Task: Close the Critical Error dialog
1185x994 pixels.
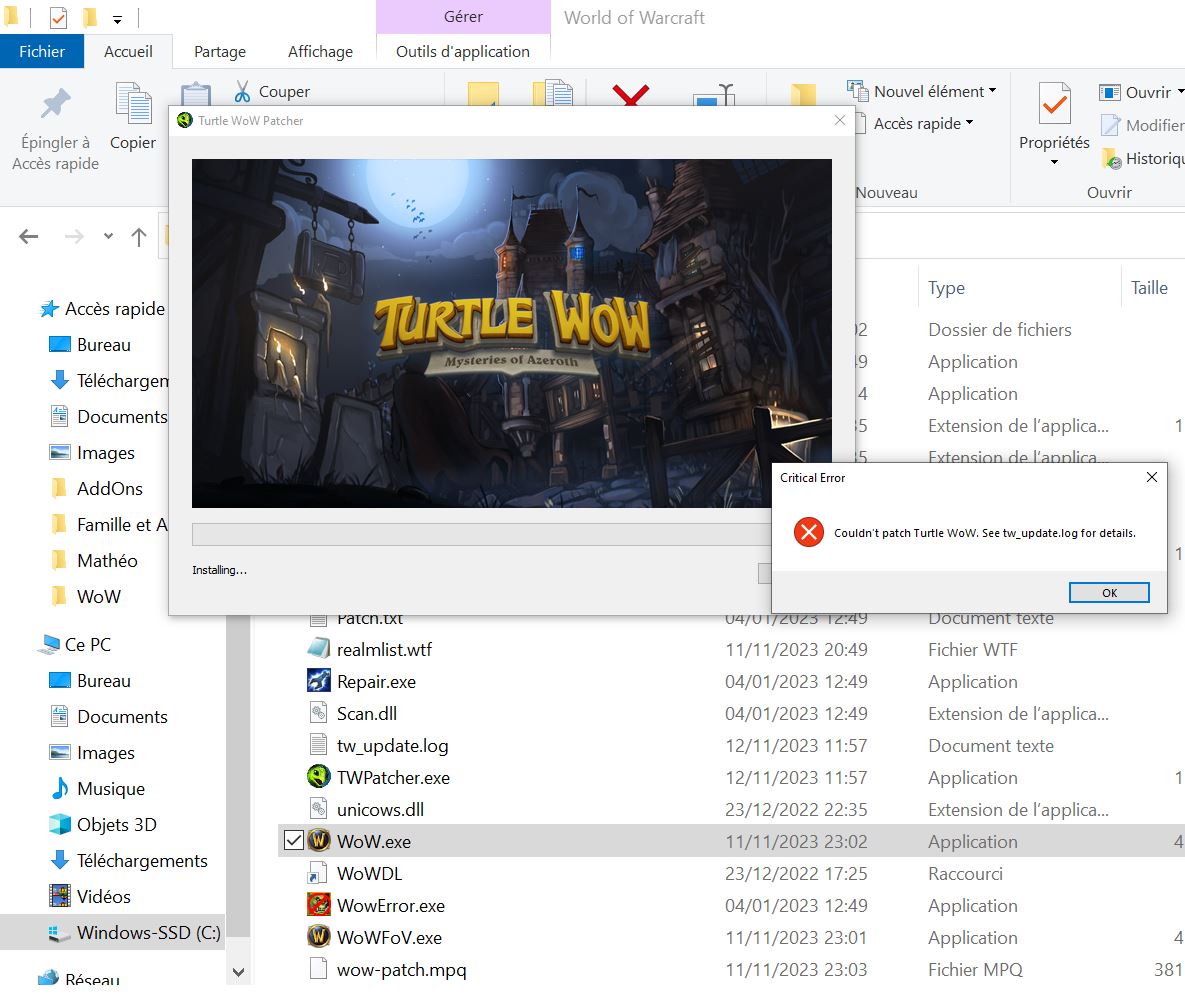Action: pyautogui.click(x=1151, y=477)
